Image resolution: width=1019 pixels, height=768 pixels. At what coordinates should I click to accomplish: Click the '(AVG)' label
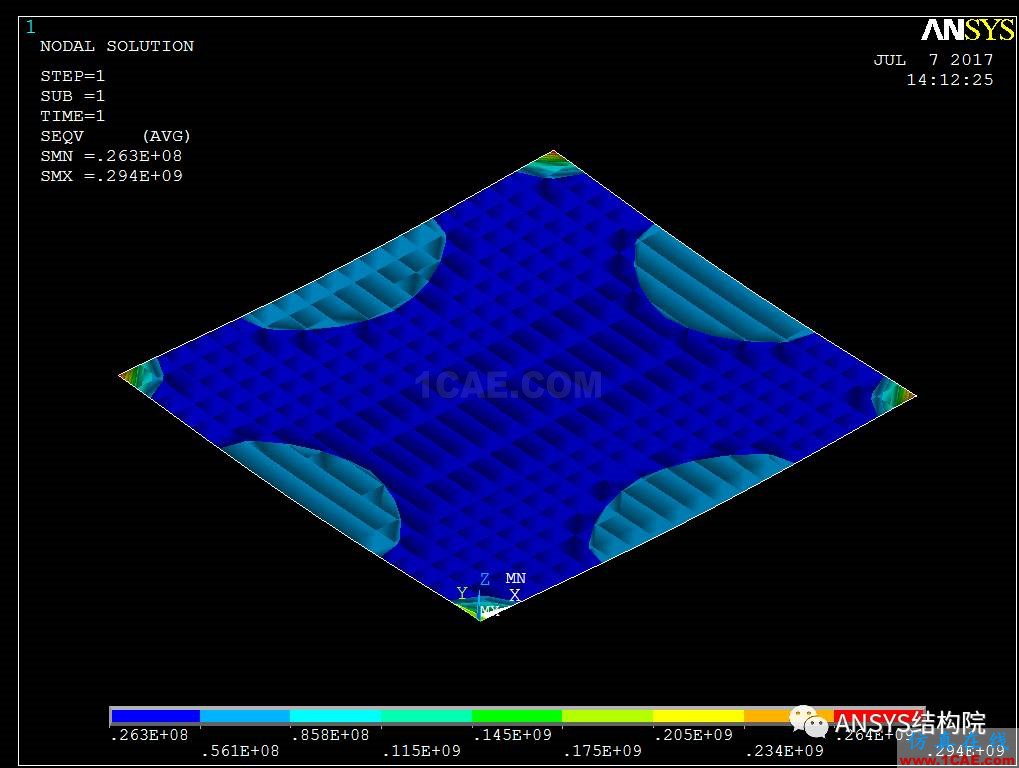point(166,136)
